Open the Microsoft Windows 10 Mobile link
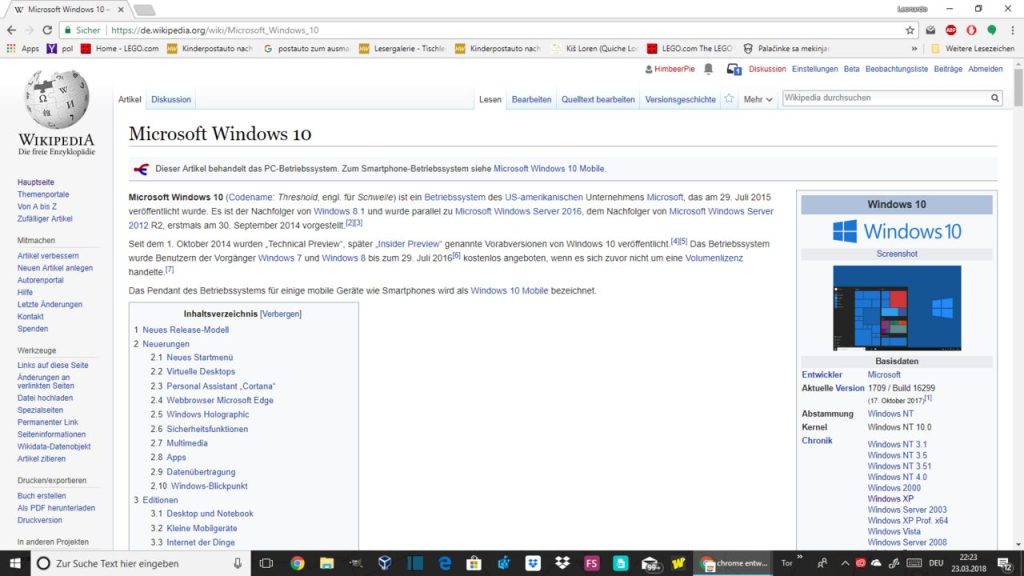This screenshot has height=576, width=1024. pyautogui.click(x=549, y=168)
